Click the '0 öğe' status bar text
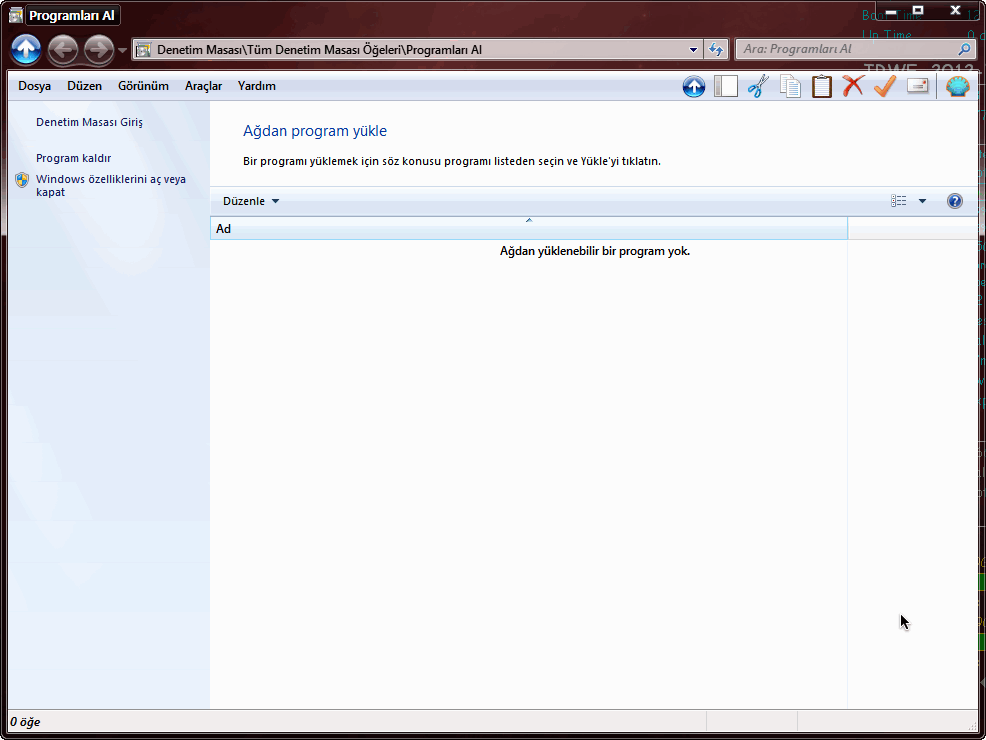Screen dimensions: 986x740 (25, 722)
